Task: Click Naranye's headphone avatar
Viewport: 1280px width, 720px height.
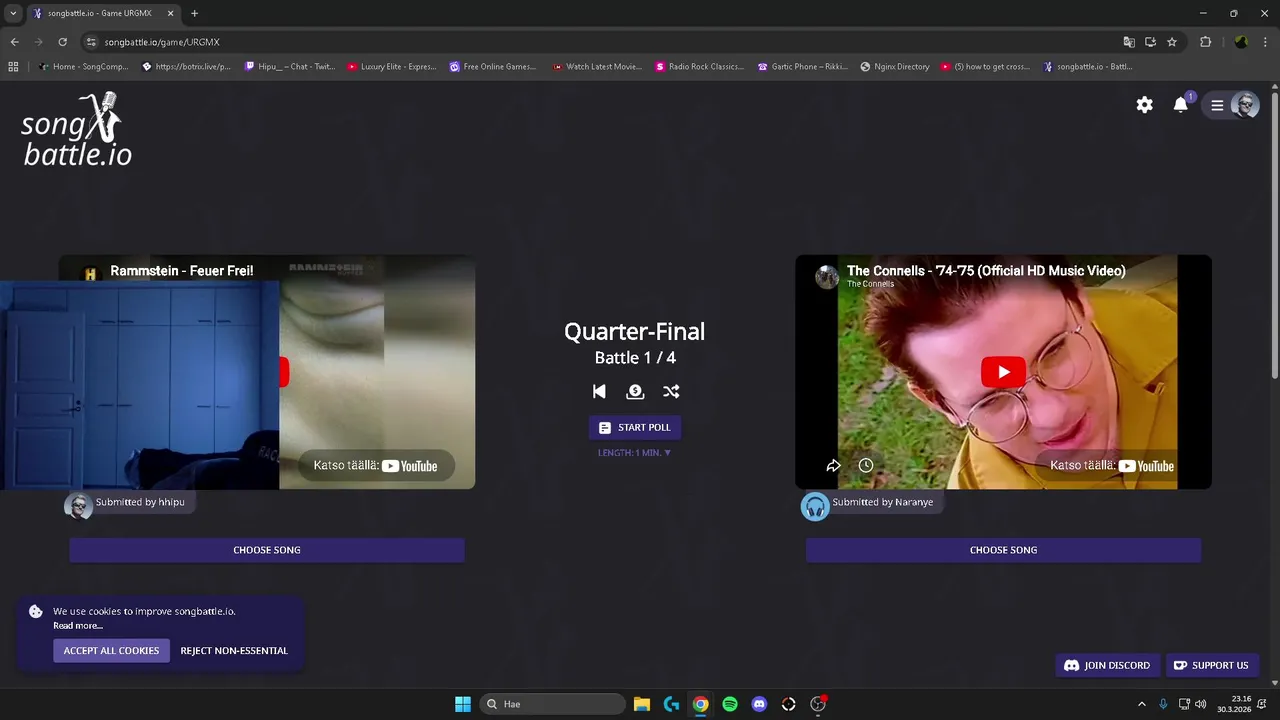Action: pyautogui.click(x=815, y=506)
